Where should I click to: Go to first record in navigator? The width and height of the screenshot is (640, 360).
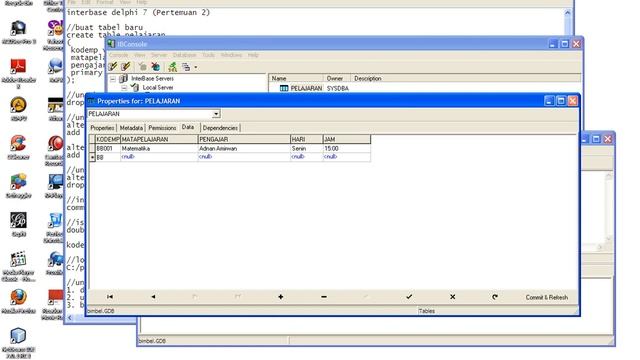pyautogui.click(x=110, y=297)
